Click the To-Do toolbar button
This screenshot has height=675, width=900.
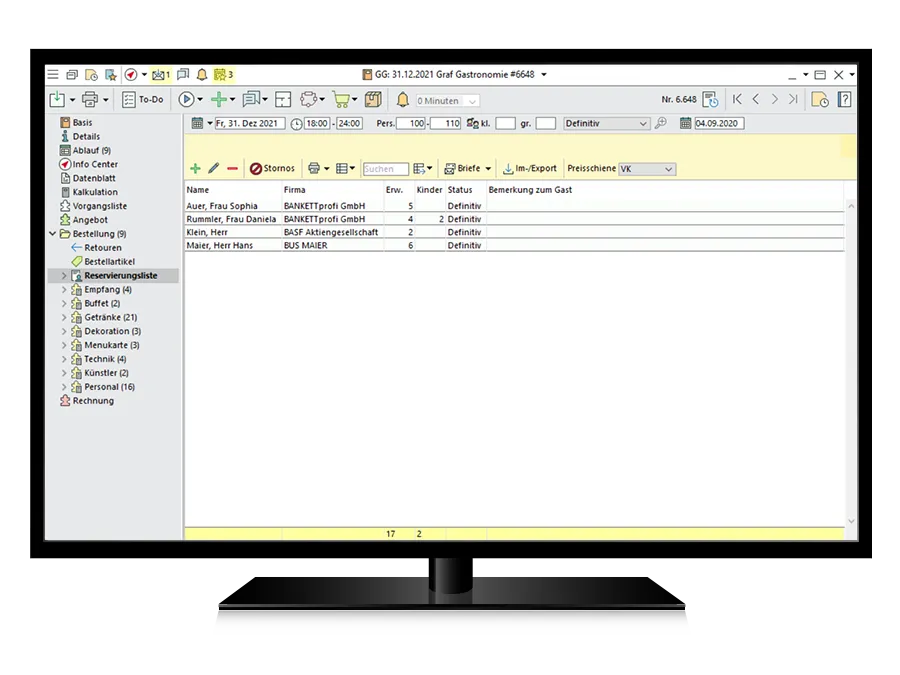coord(143,100)
